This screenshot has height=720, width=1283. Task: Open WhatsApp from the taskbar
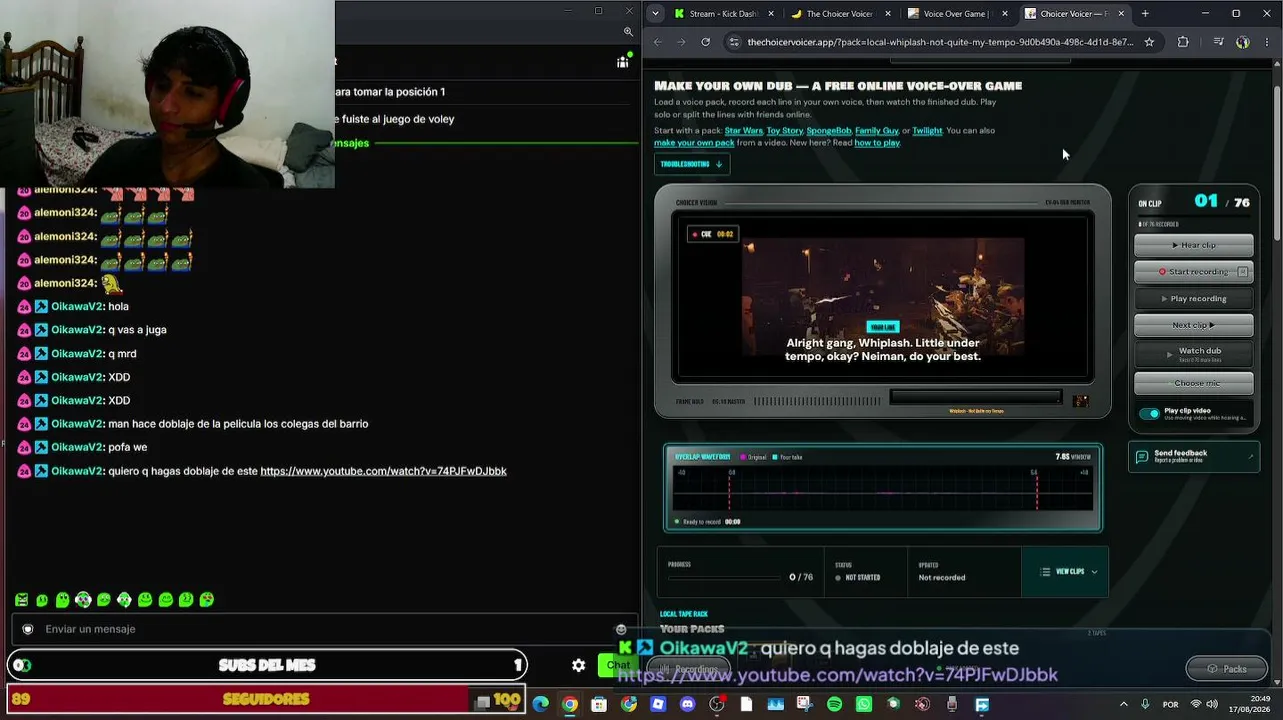(864, 704)
